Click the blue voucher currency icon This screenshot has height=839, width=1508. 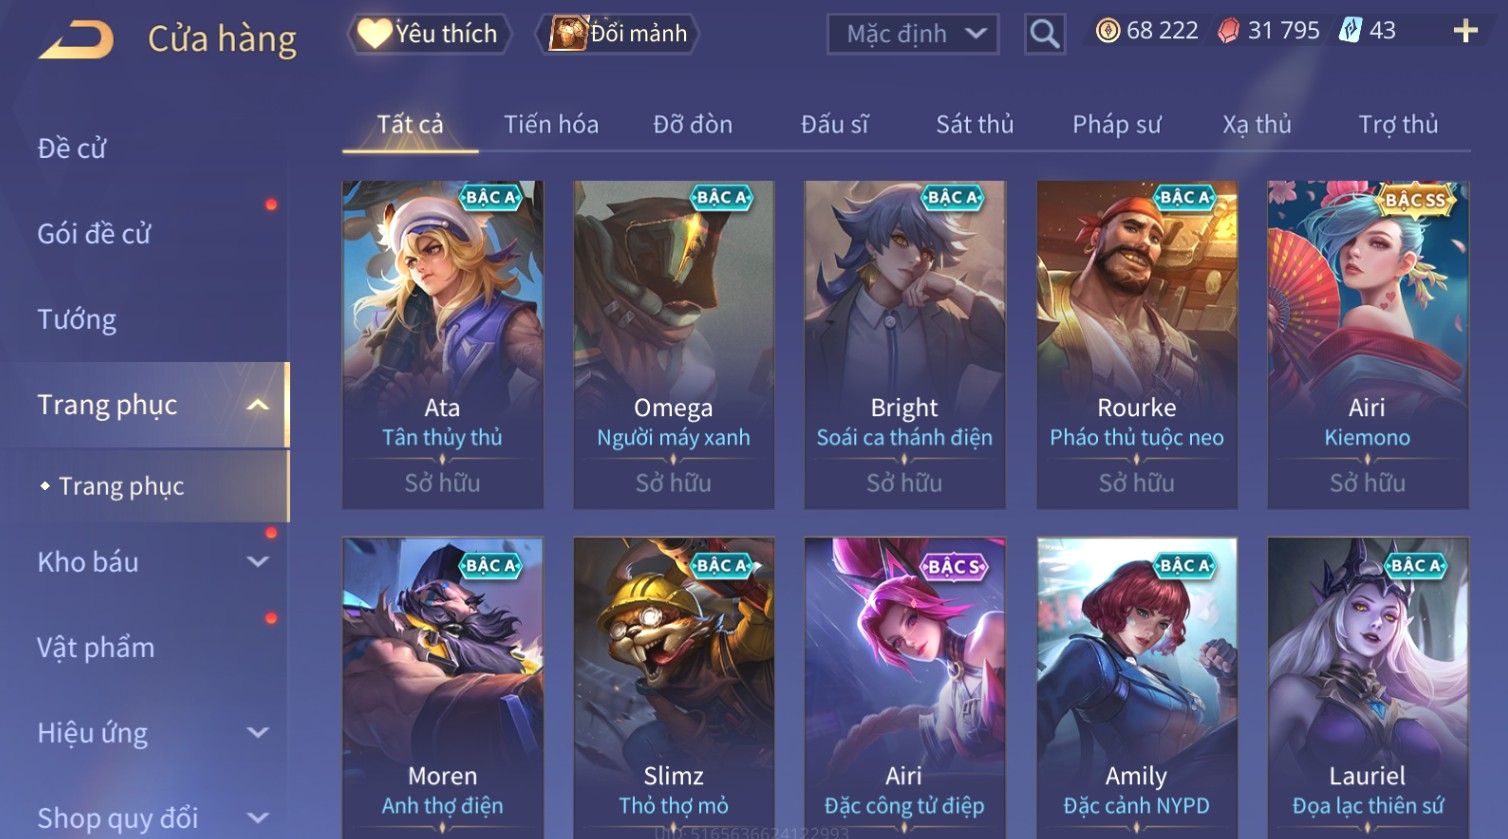point(1350,30)
